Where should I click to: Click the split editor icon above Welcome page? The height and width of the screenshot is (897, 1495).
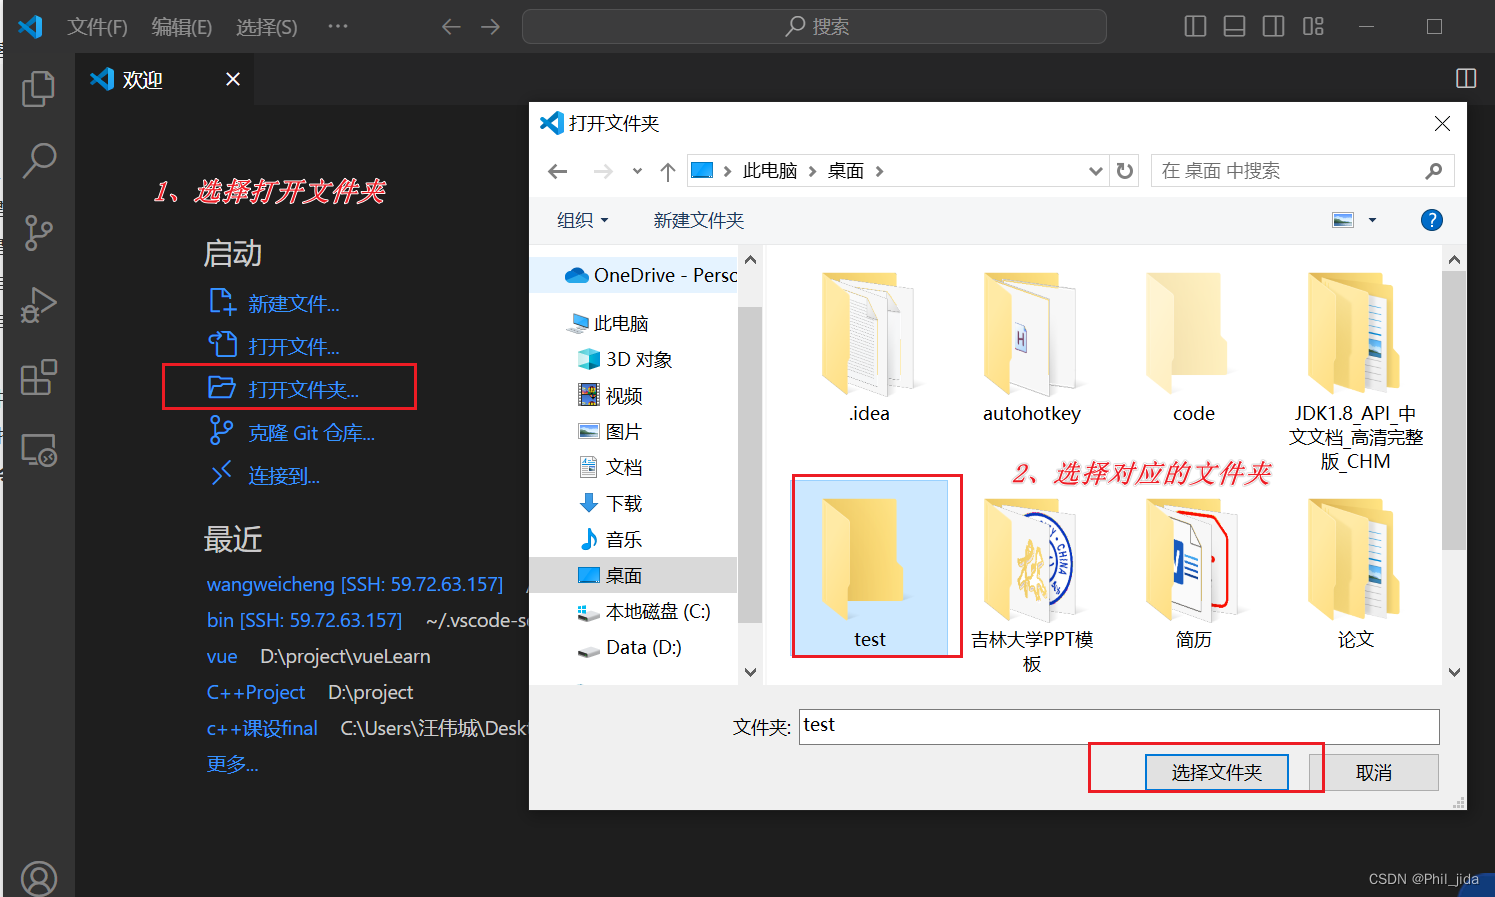(x=1465, y=77)
